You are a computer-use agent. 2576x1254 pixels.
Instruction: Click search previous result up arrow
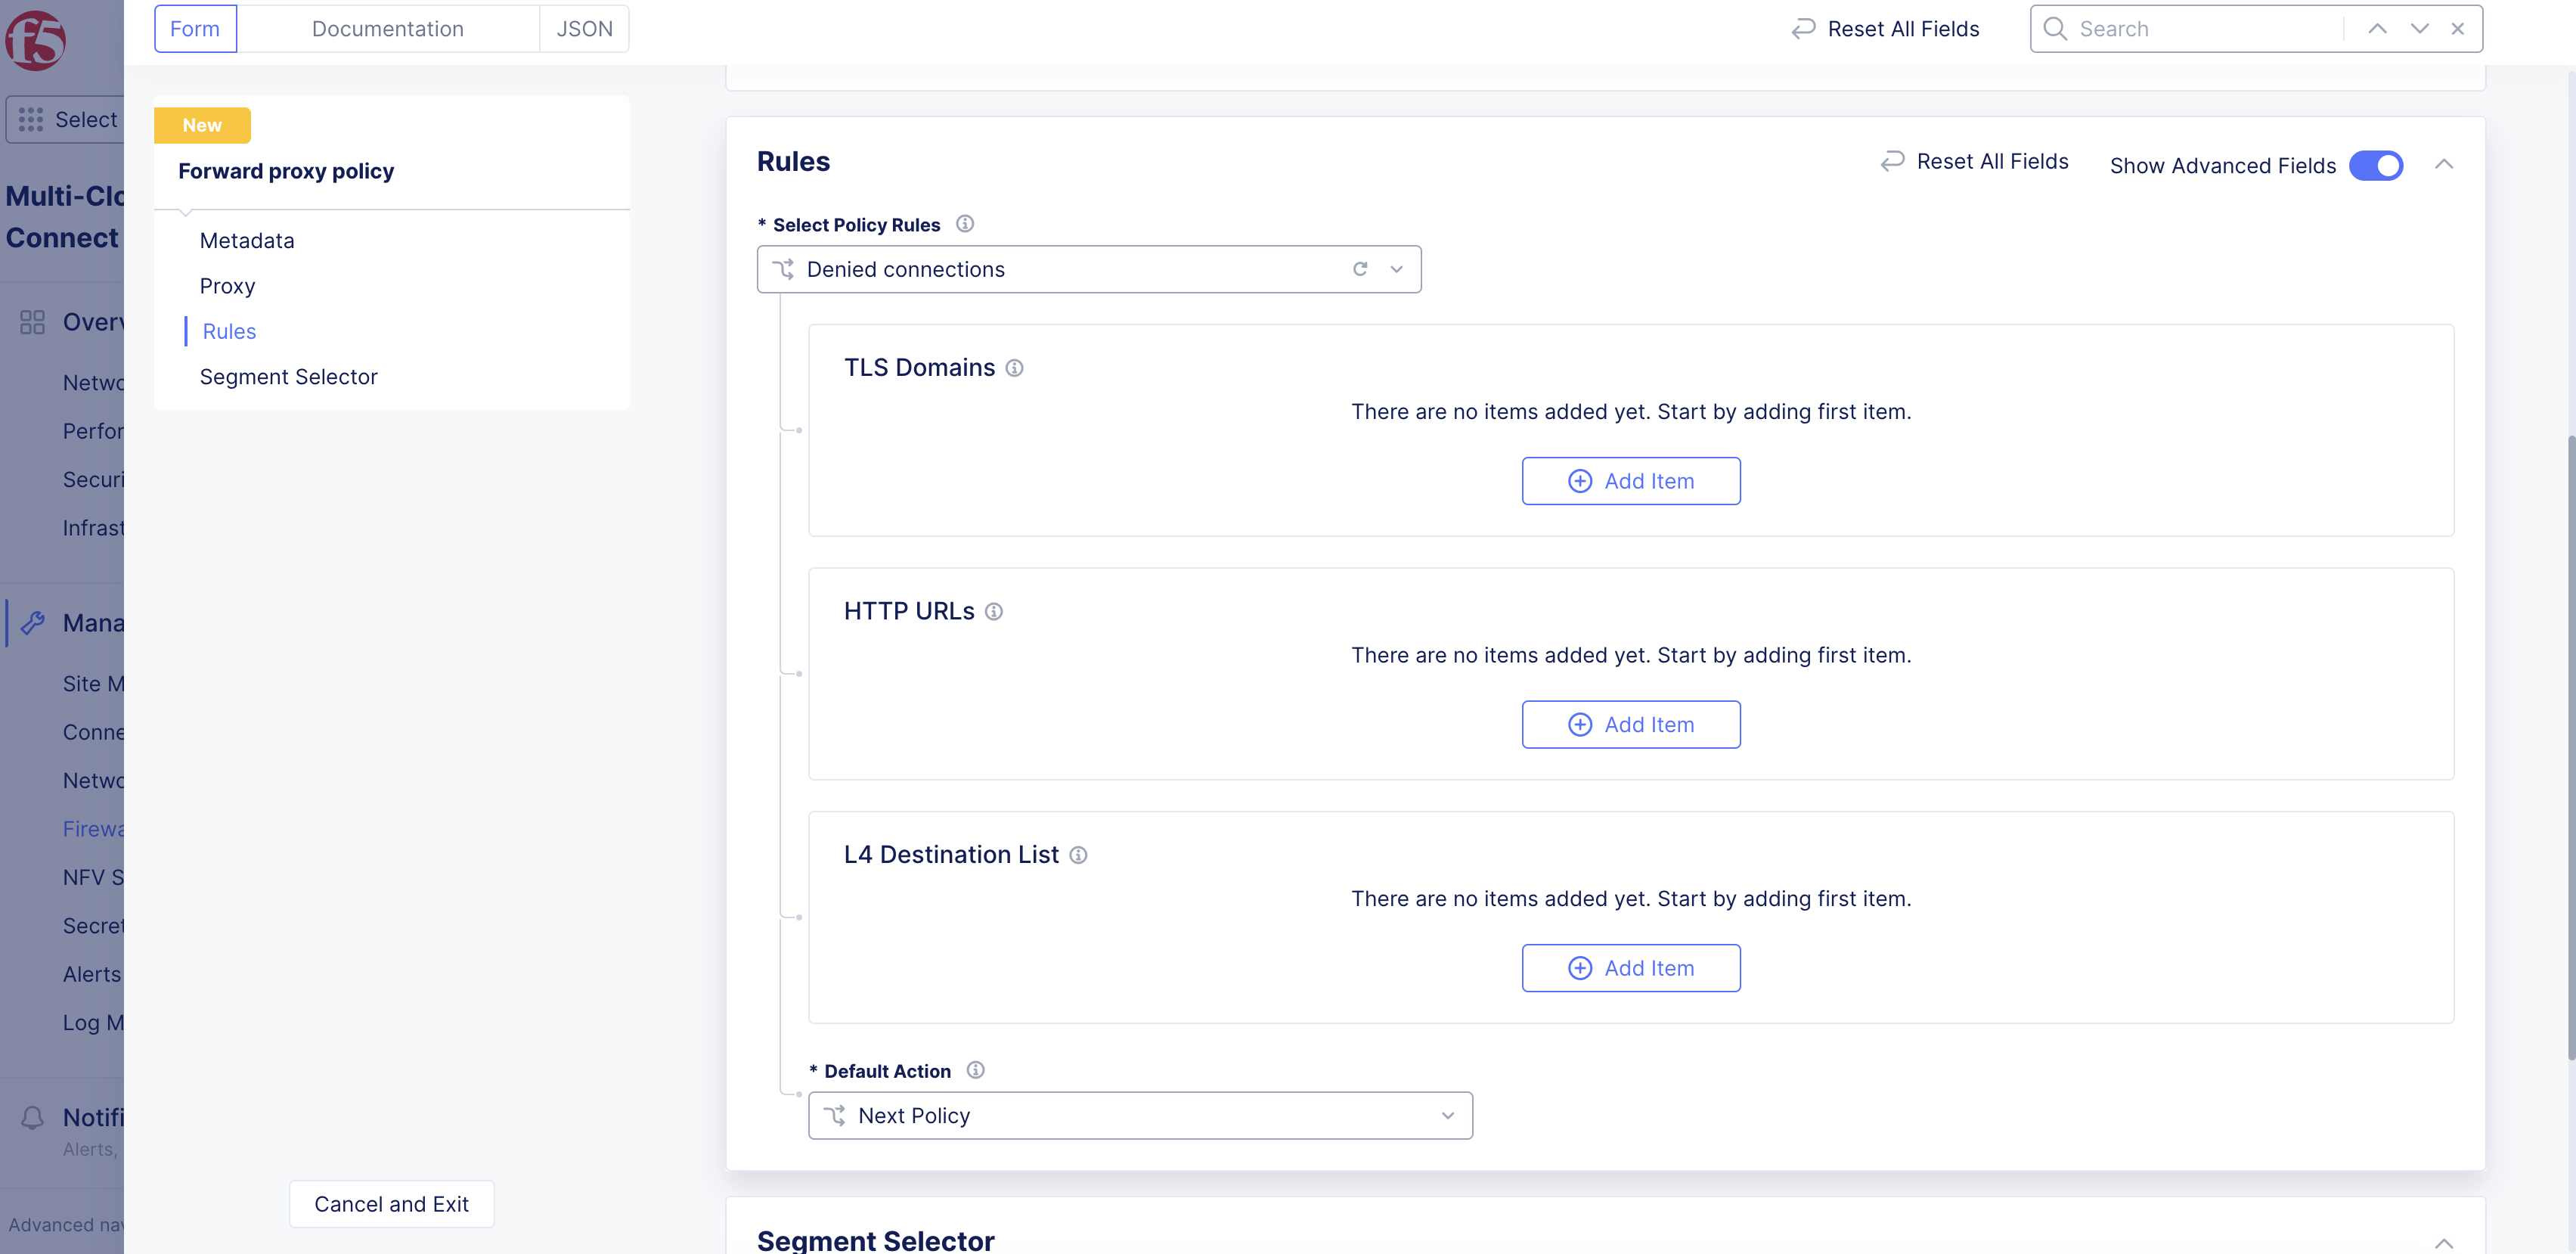click(x=2377, y=29)
